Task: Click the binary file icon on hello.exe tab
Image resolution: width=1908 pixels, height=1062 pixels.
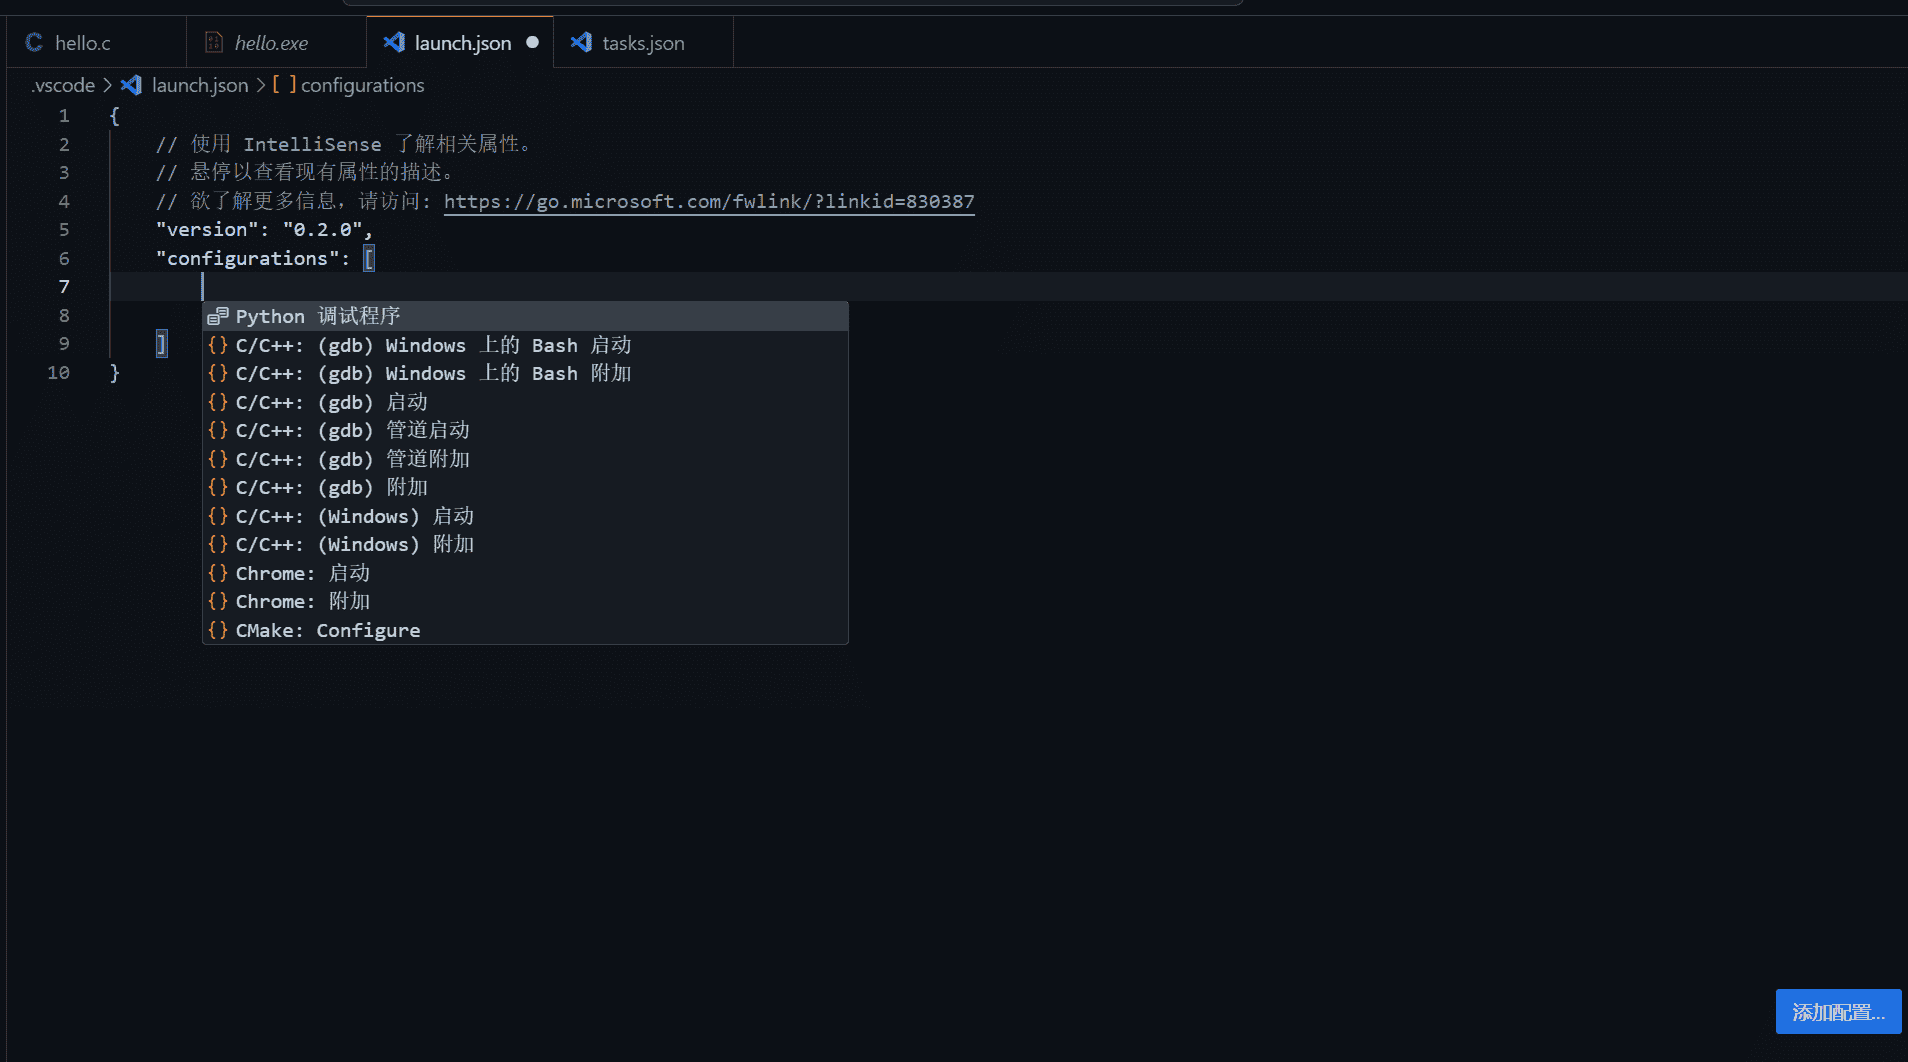Action: (213, 42)
